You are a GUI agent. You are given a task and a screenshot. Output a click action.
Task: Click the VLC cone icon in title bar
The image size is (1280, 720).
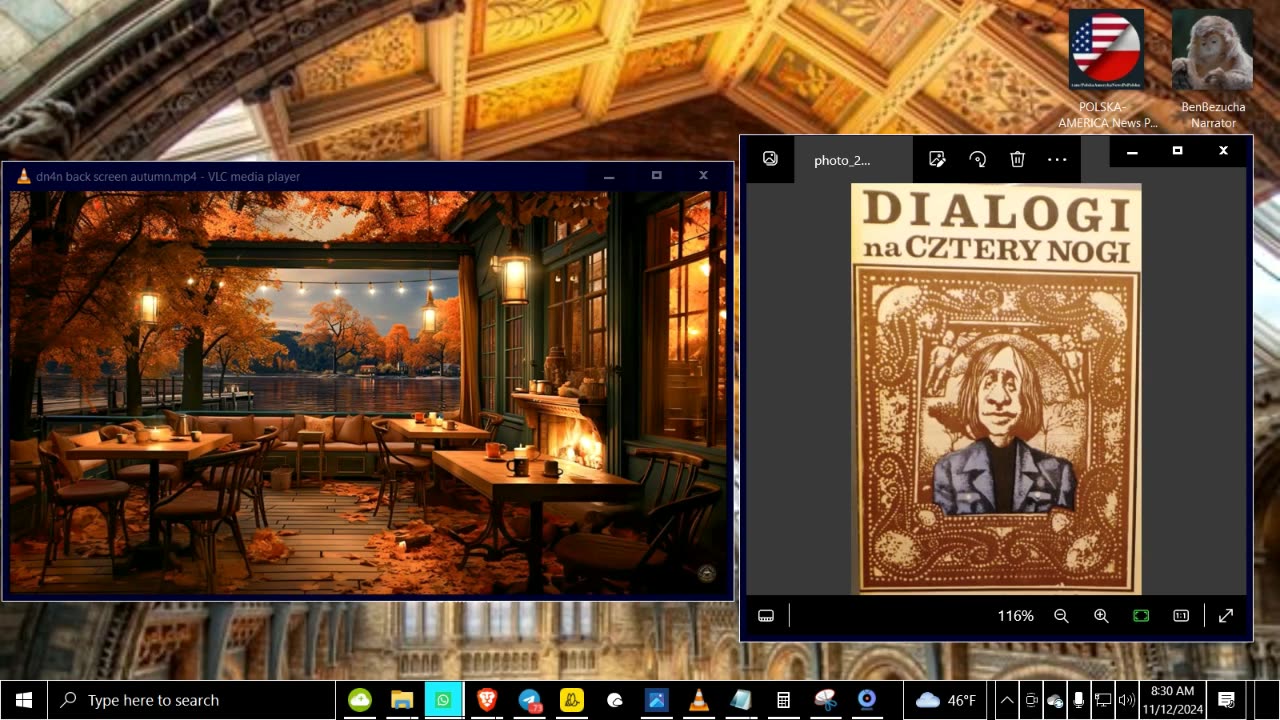tap(23, 176)
